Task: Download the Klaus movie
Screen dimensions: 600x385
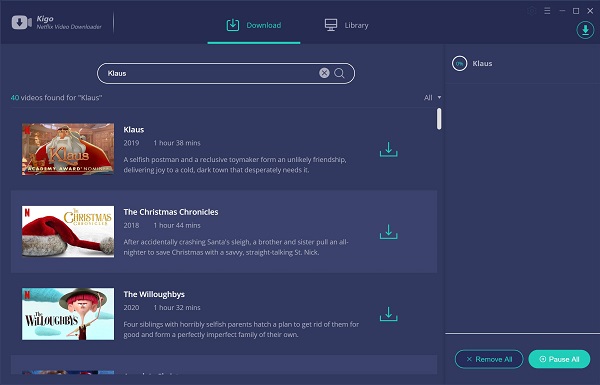Action: [x=388, y=150]
